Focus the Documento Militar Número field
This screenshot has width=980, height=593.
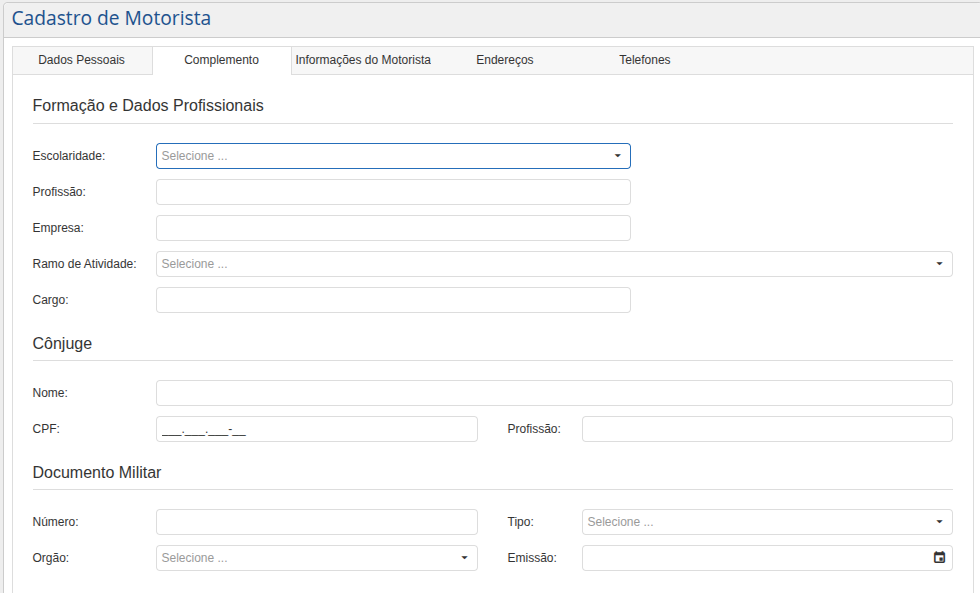coord(316,522)
